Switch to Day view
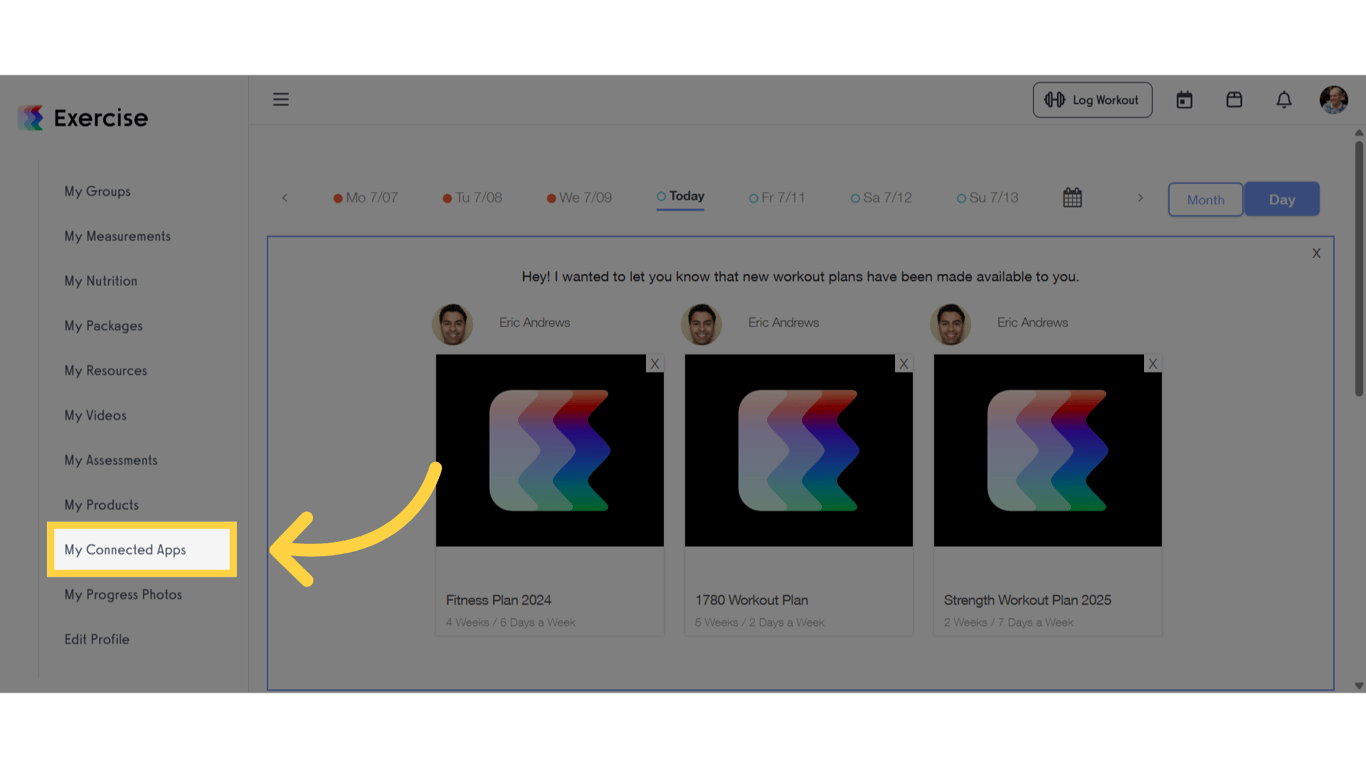 click(x=1282, y=199)
